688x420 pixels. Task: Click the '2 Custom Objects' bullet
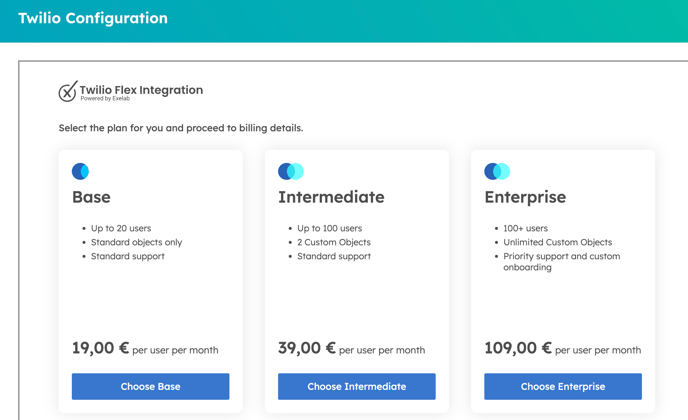pos(334,242)
